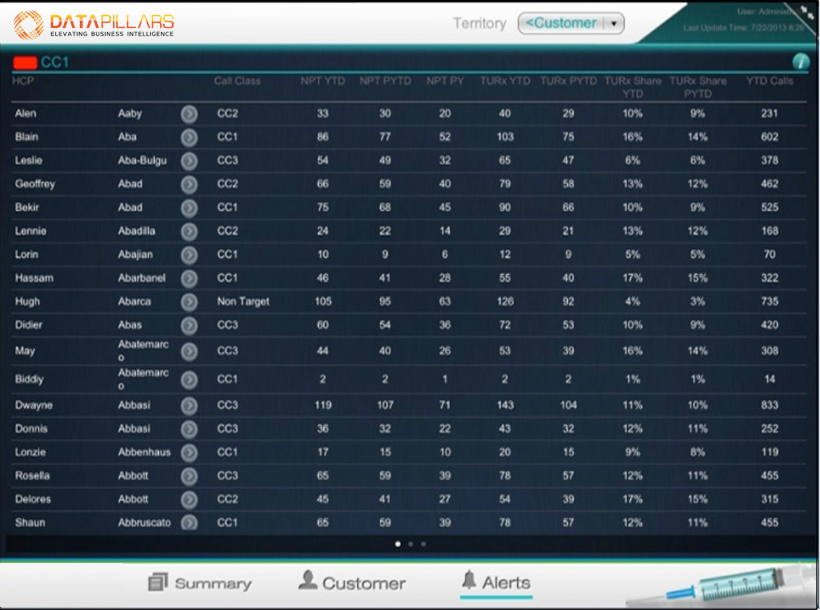Click the Summary stacked-pages icon
820x610 pixels.
coord(158,582)
